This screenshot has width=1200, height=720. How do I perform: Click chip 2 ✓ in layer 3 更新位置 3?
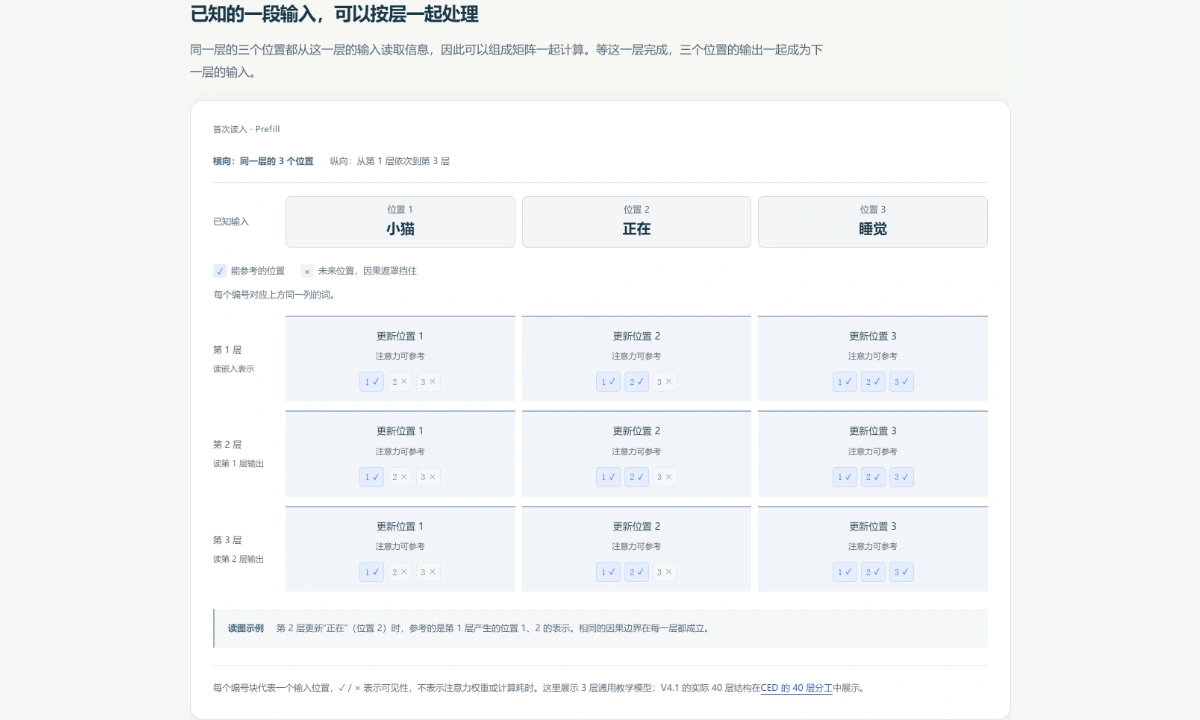pyautogui.click(x=873, y=572)
